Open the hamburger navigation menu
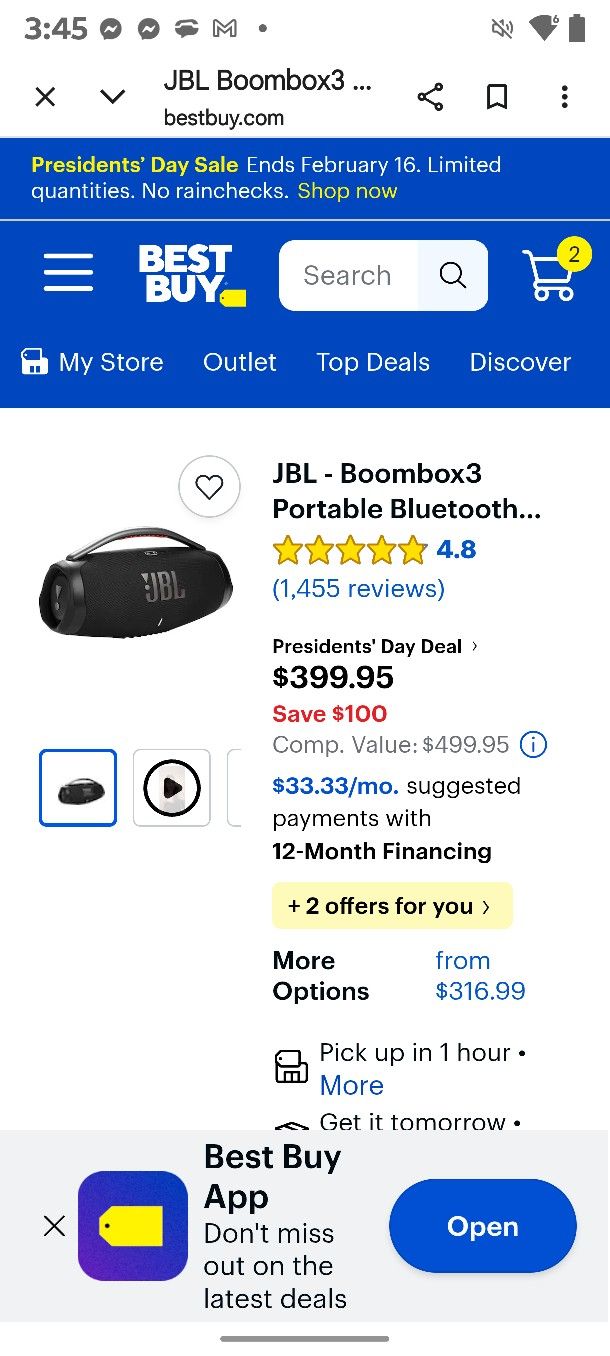610x1356 pixels. [x=68, y=274]
